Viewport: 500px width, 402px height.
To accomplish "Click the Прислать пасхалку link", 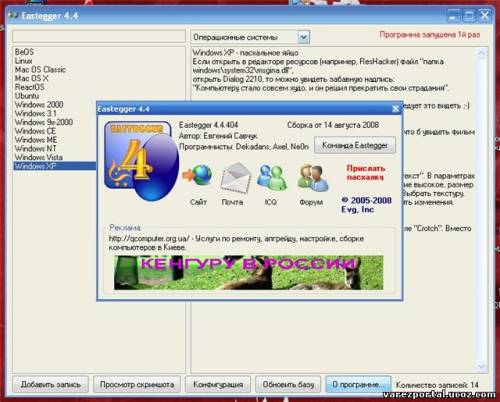I will [366, 173].
